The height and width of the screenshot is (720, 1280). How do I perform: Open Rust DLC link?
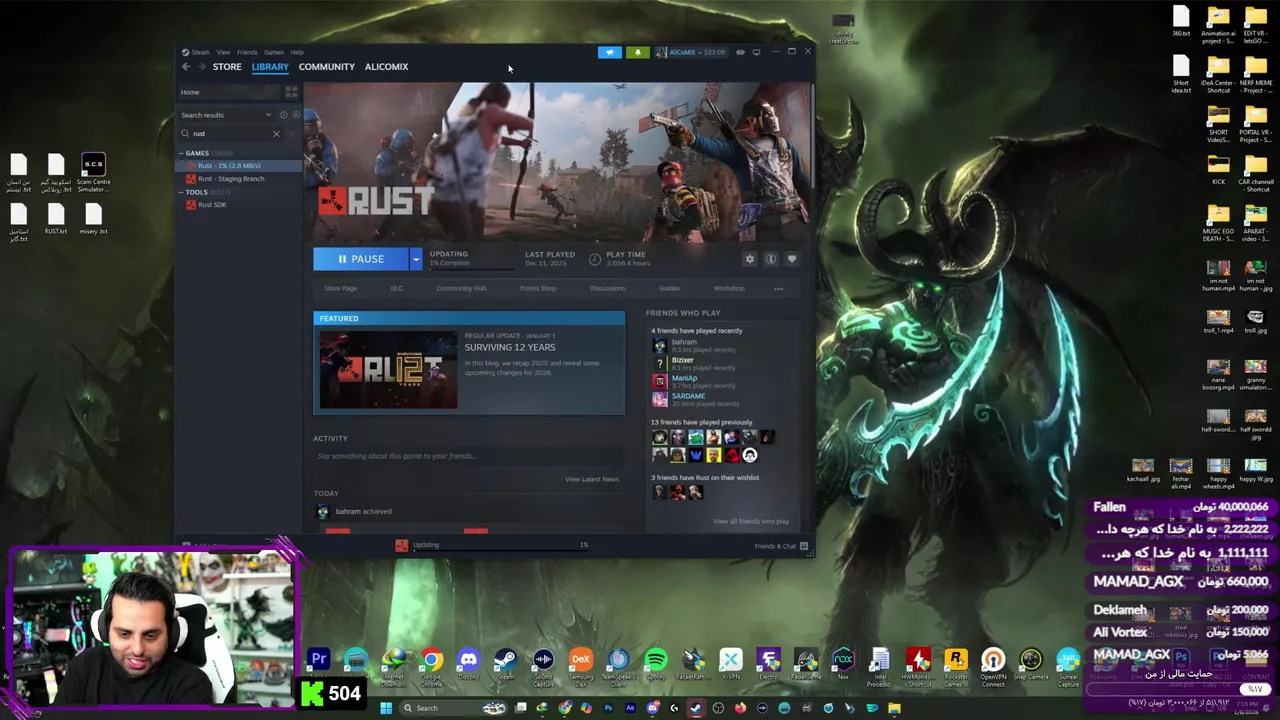click(397, 289)
